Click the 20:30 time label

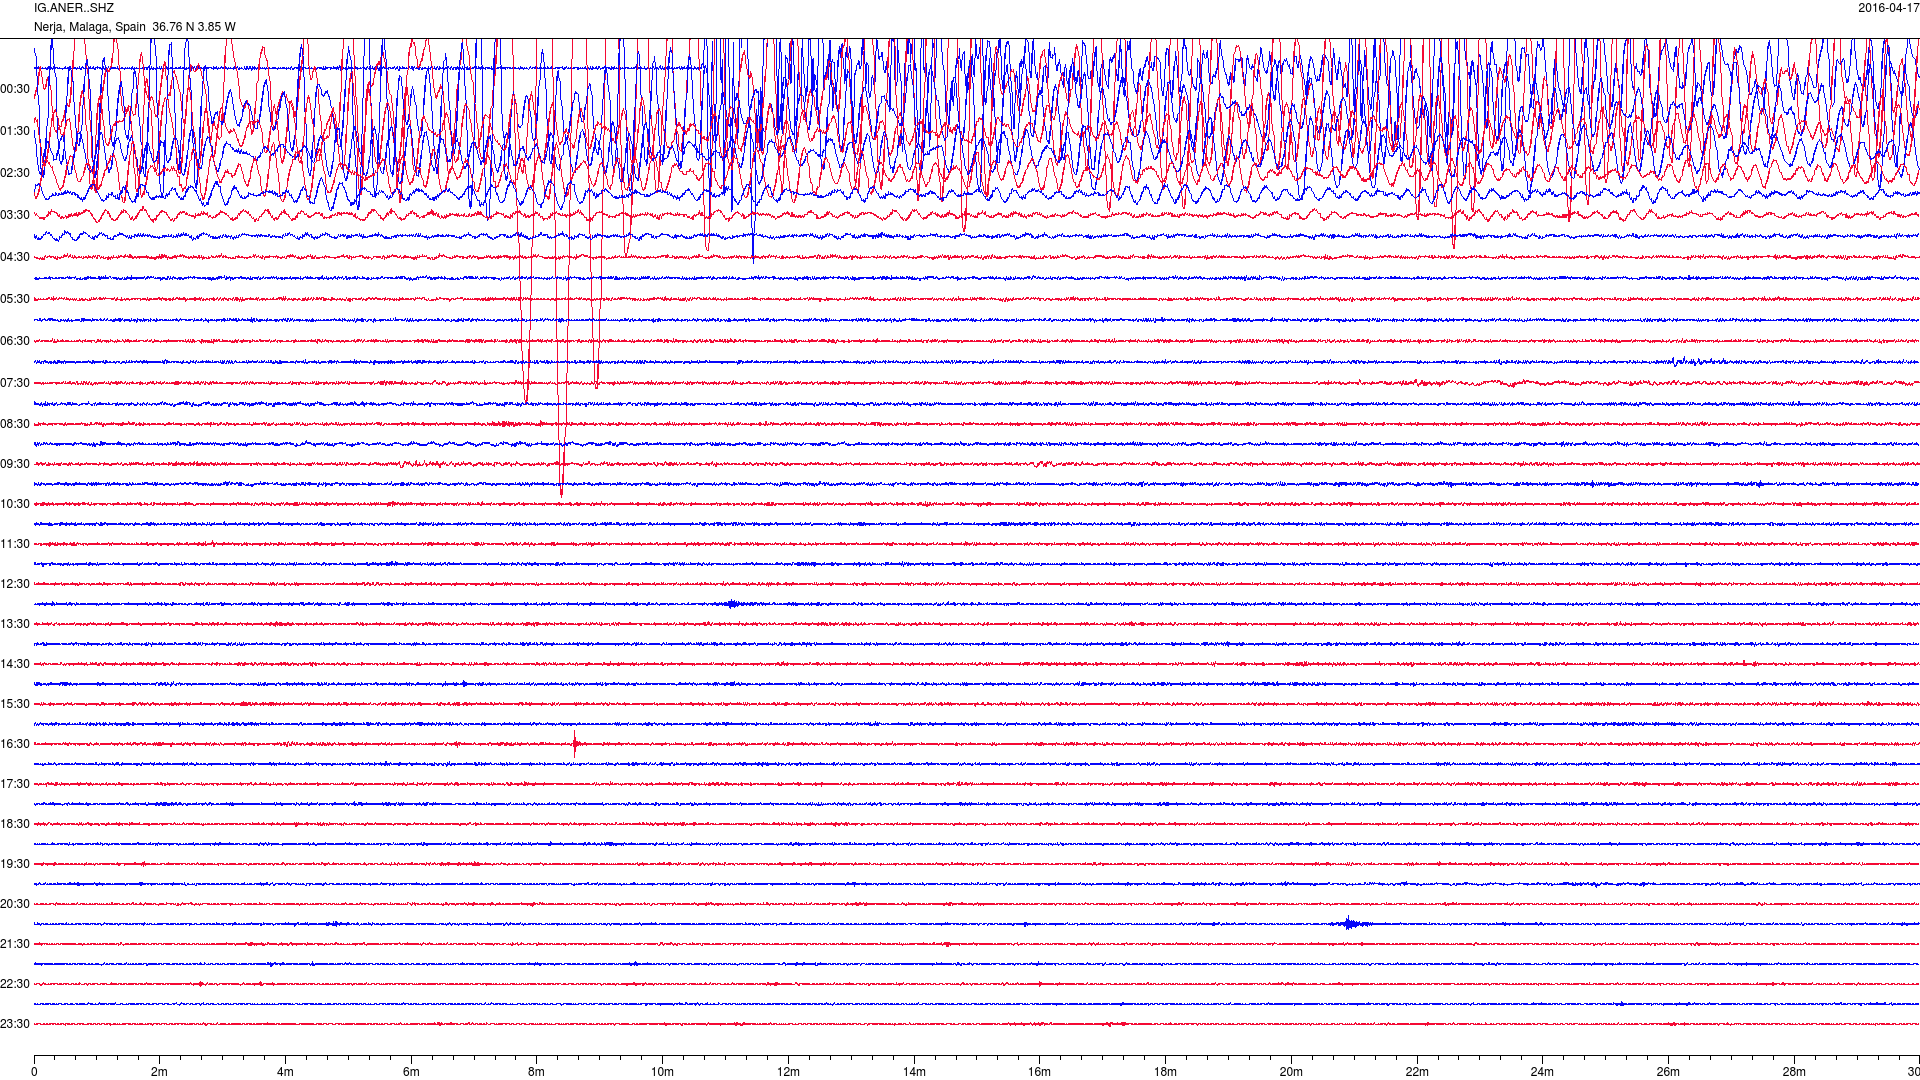tap(15, 904)
